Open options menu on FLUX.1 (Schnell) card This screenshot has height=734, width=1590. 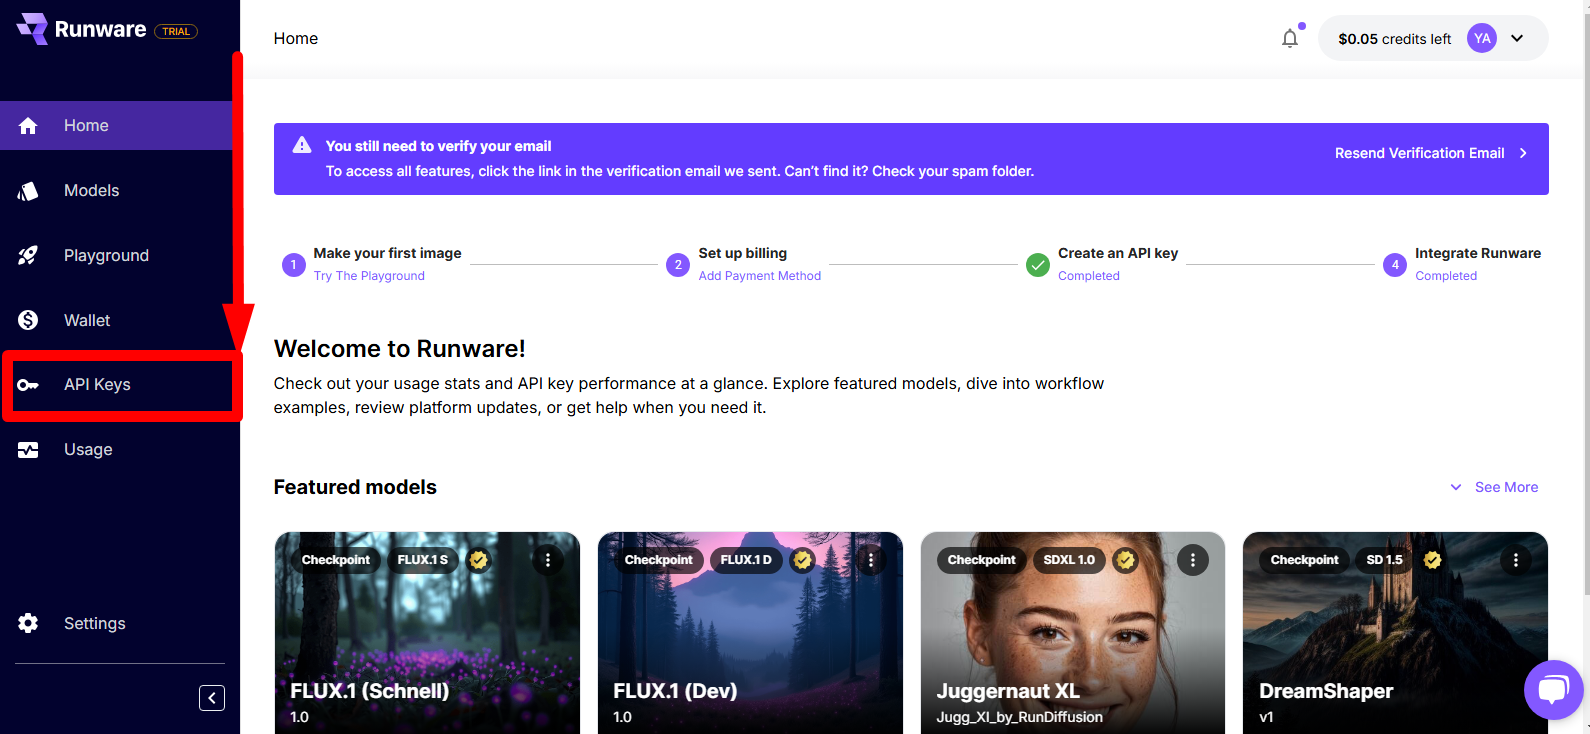click(x=548, y=560)
